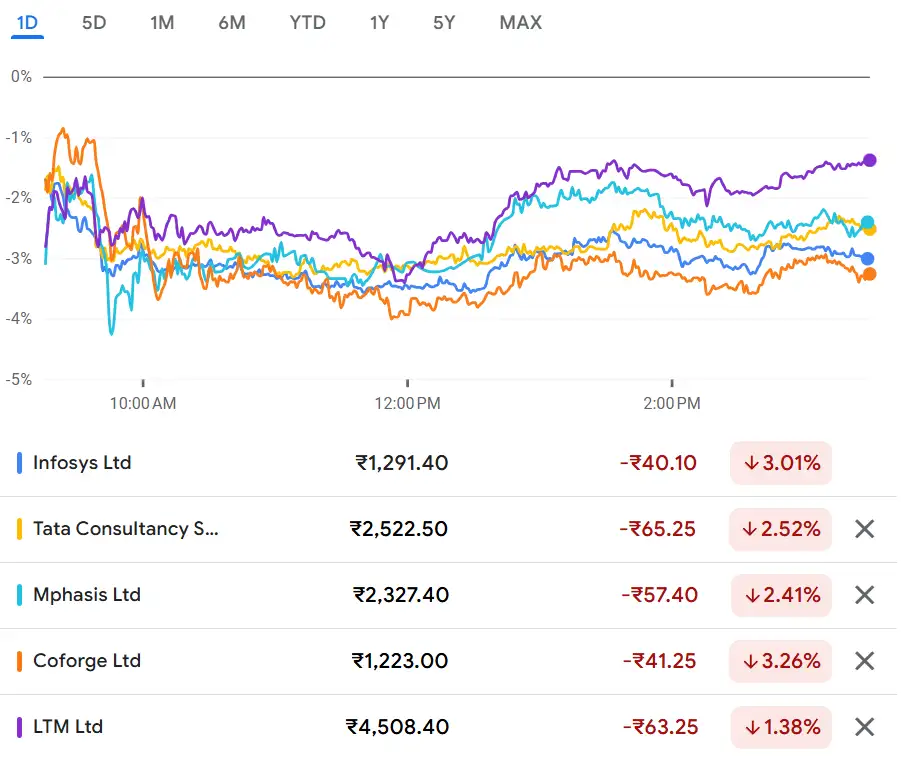Remove LTM Ltd using X icon
The height and width of the screenshot is (757, 901).
click(x=865, y=727)
